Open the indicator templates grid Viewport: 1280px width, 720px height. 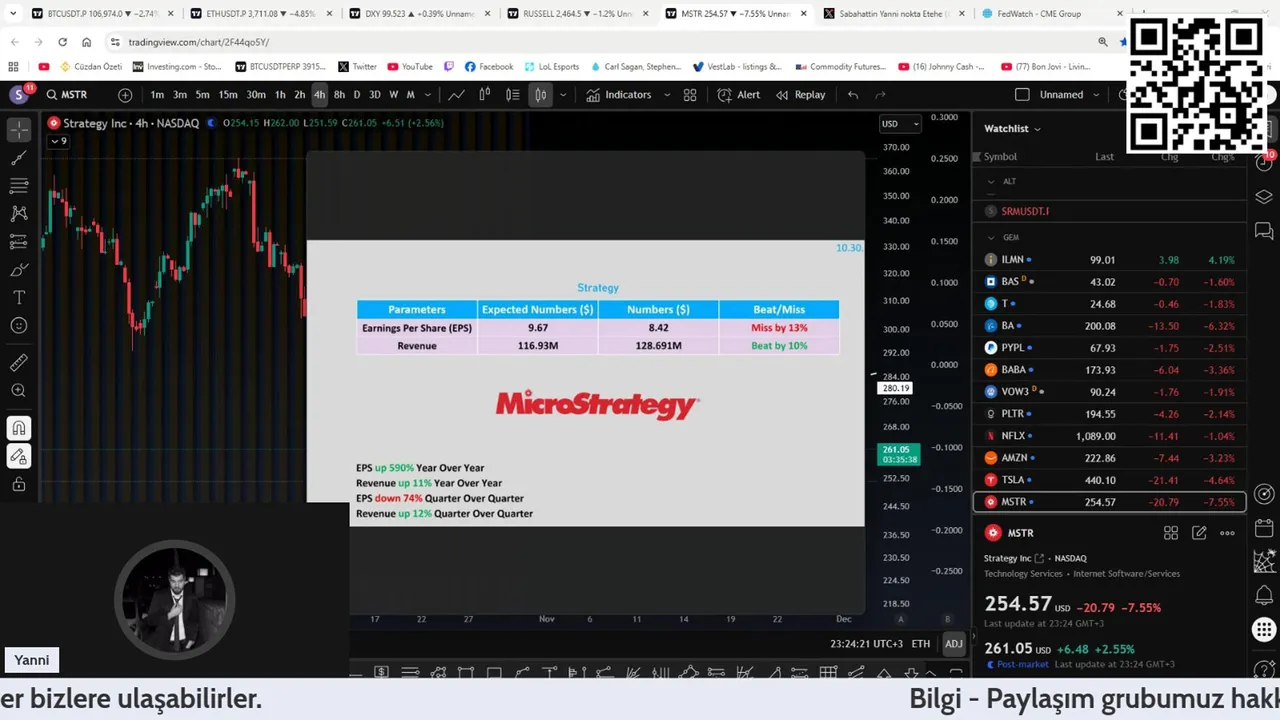coord(690,95)
